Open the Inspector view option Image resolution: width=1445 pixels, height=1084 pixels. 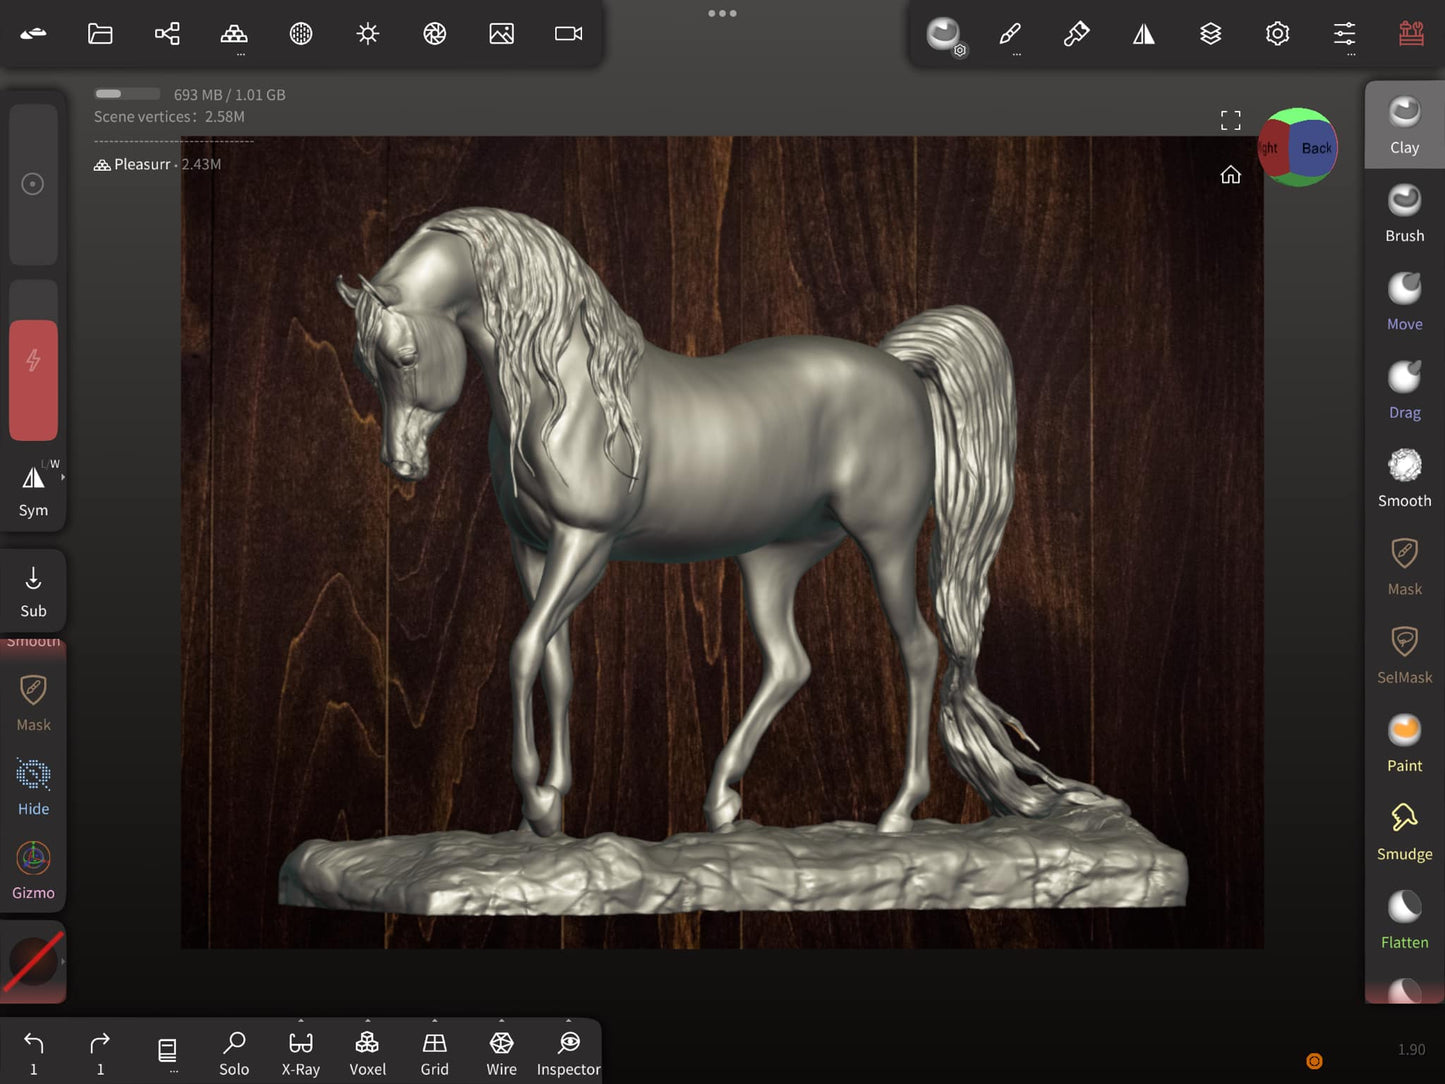(568, 1053)
